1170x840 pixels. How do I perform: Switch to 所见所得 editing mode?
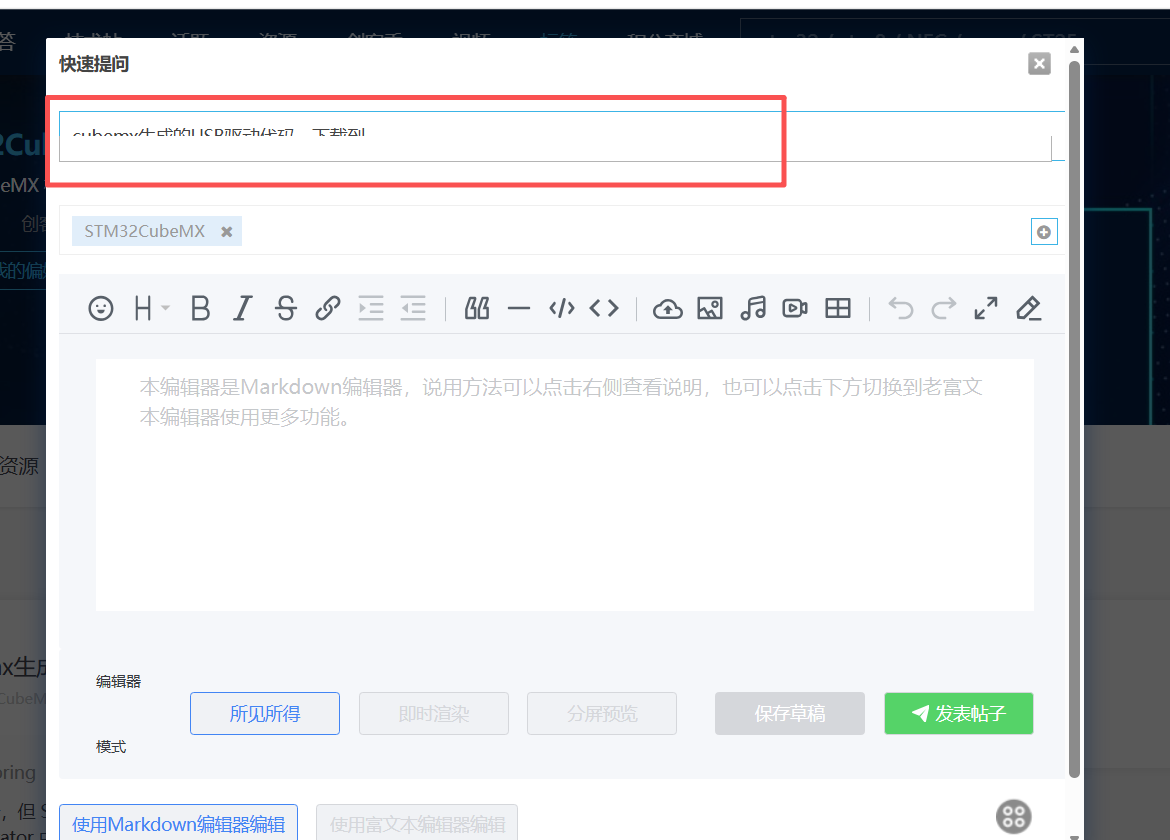[265, 714]
